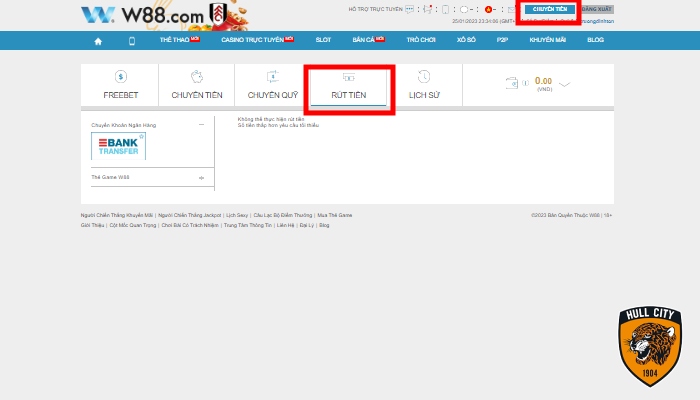Open the KHUYẾN MÃI menu

click(547, 40)
